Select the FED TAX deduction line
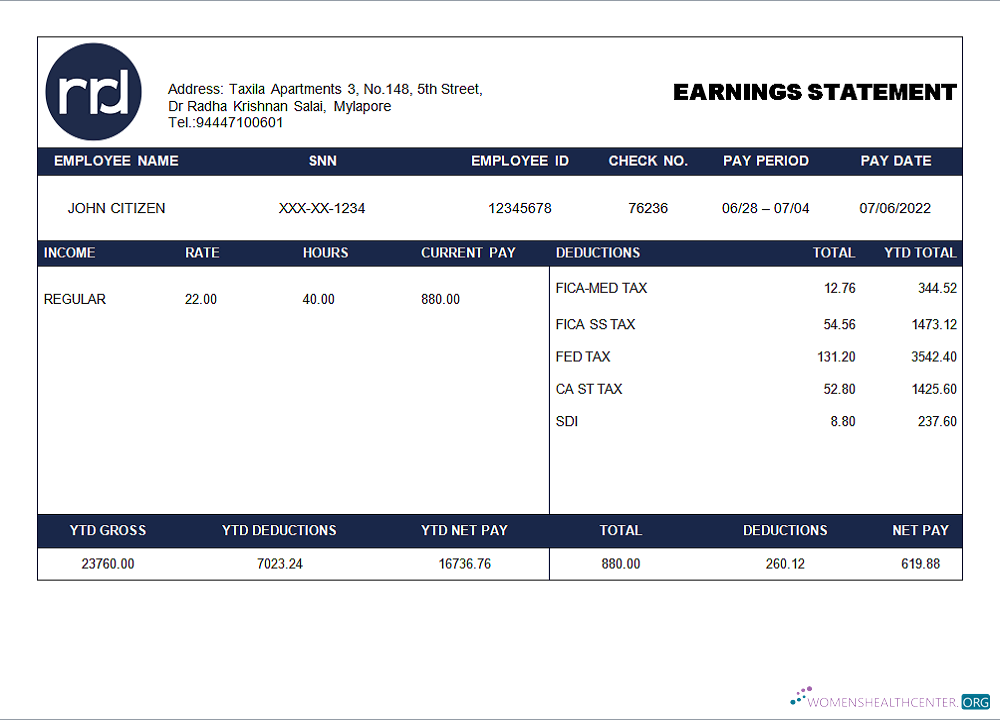This screenshot has height=720, width=1000. [581, 356]
